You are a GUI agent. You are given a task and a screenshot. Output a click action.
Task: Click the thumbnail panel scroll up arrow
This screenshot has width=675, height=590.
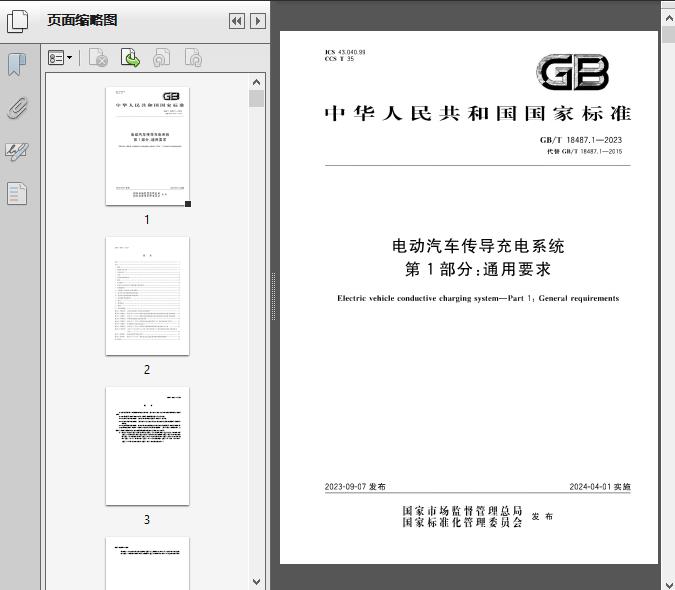tap(257, 82)
